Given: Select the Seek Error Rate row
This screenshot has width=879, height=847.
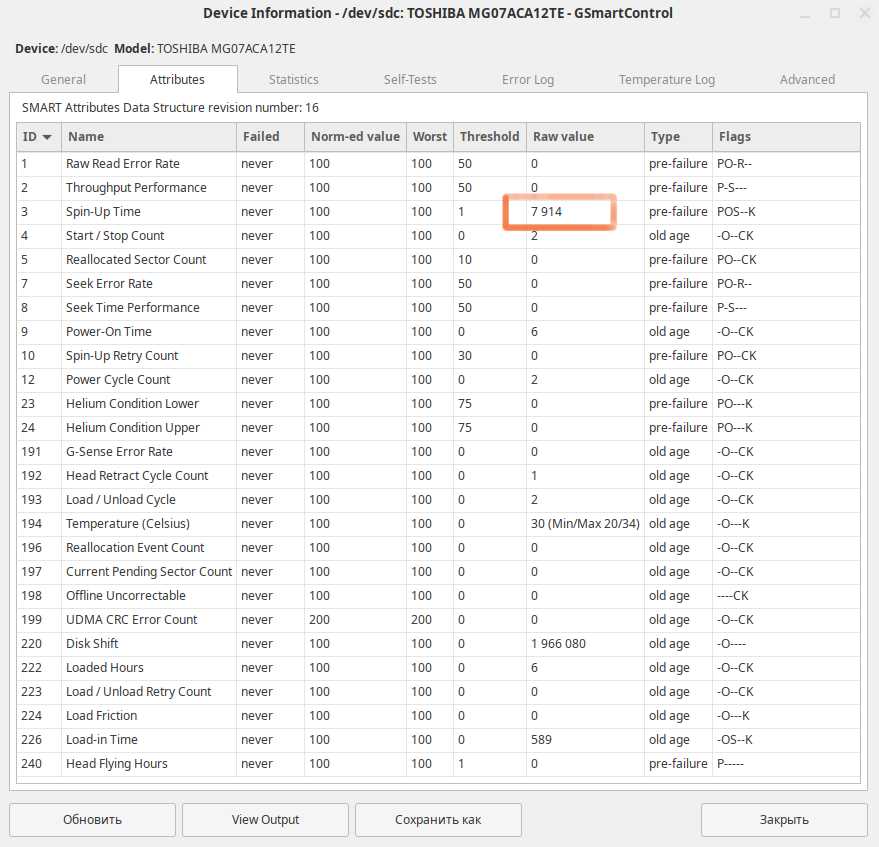Looking at the screenshot, I should pos(438,284).
